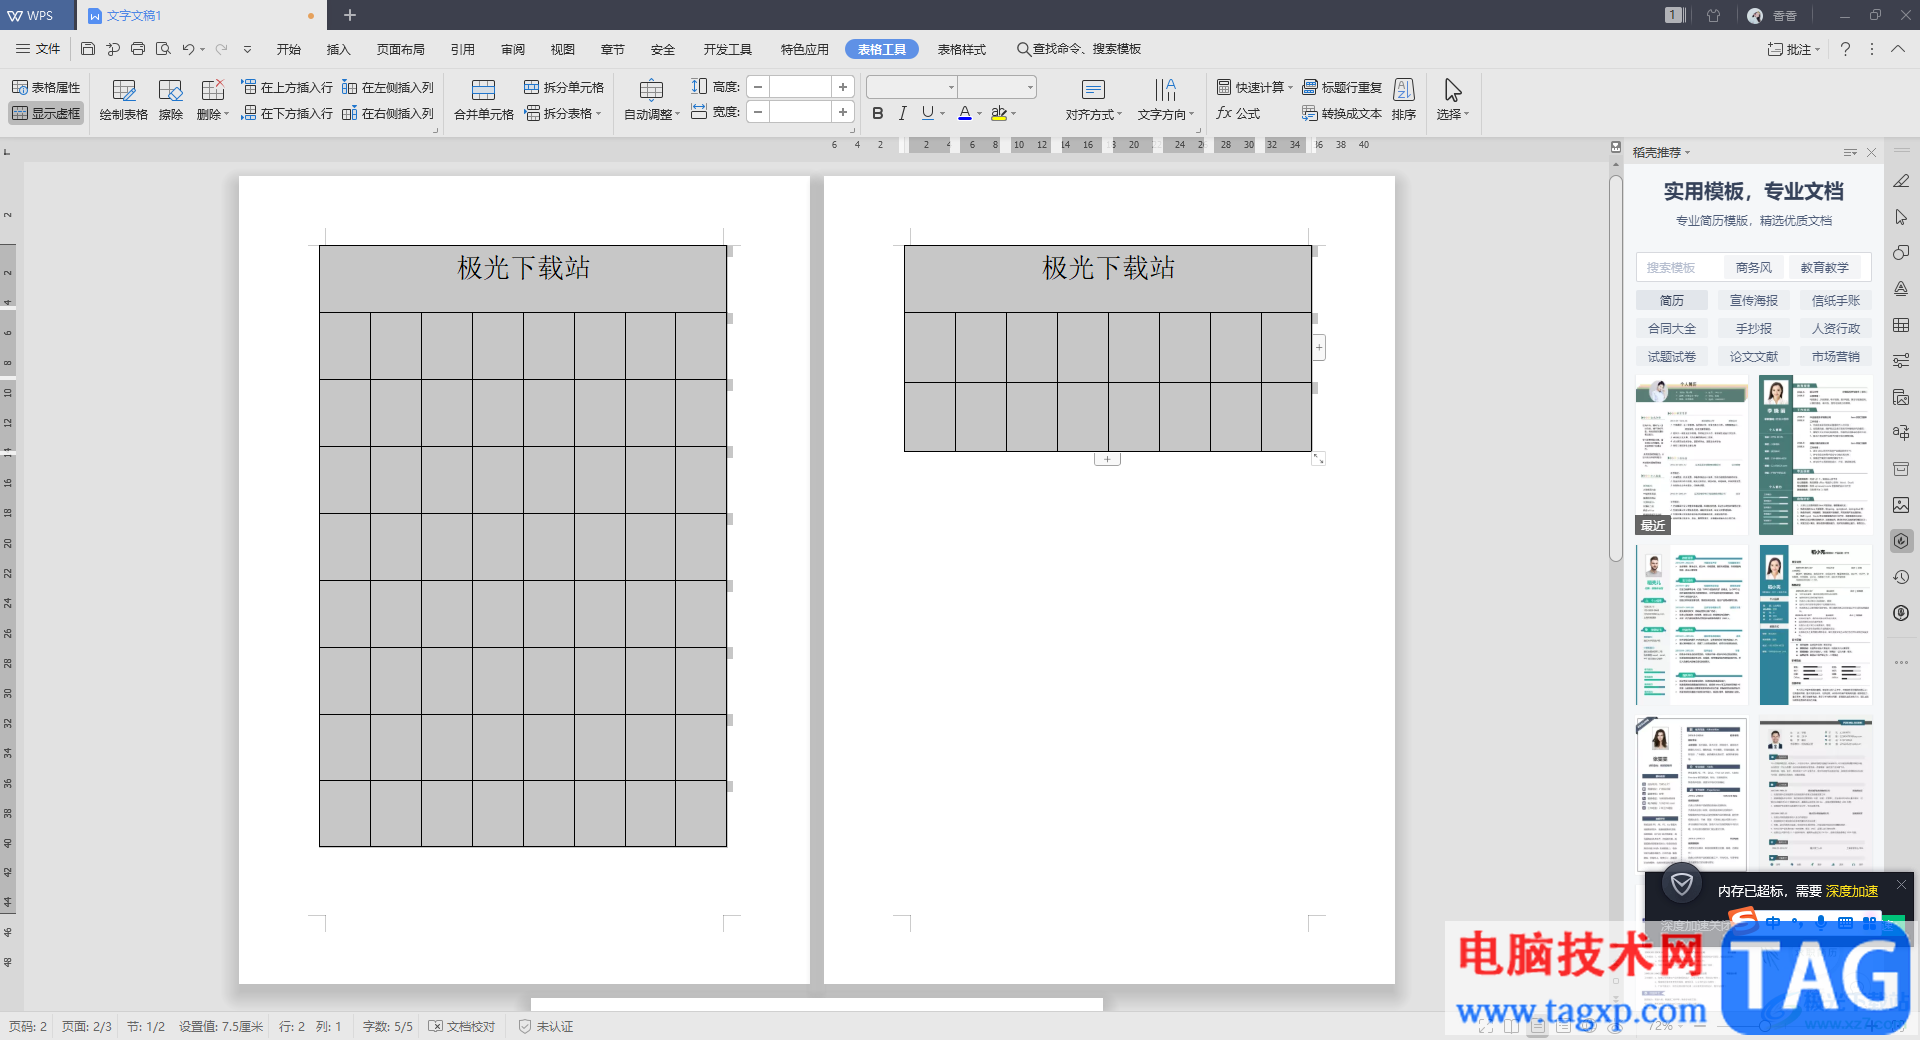Image resolution: width=1920 pixels, height=1040 pixels.
Task: Switch to the 审阅 tab
Action: tap(513, 49)
